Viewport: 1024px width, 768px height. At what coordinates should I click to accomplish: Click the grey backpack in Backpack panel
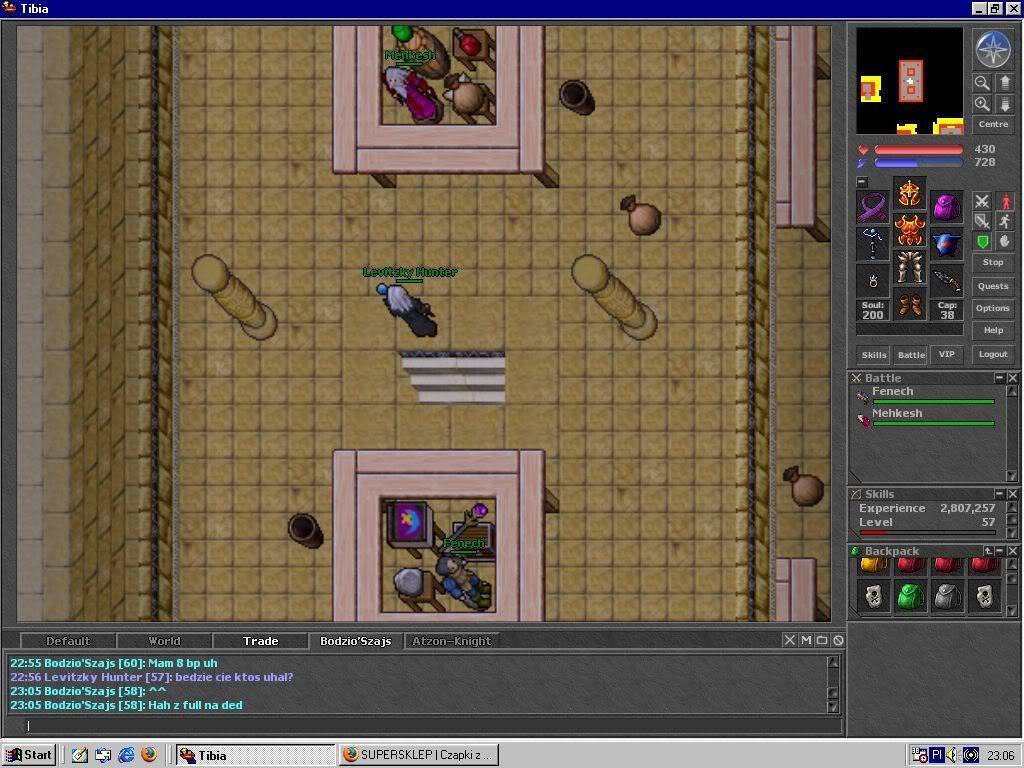click(947, 596)
